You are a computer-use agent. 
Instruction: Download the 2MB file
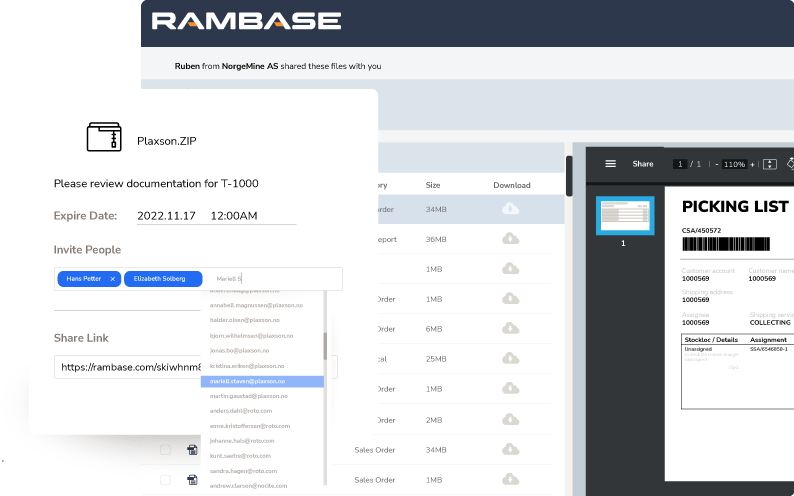pos(510,419)
